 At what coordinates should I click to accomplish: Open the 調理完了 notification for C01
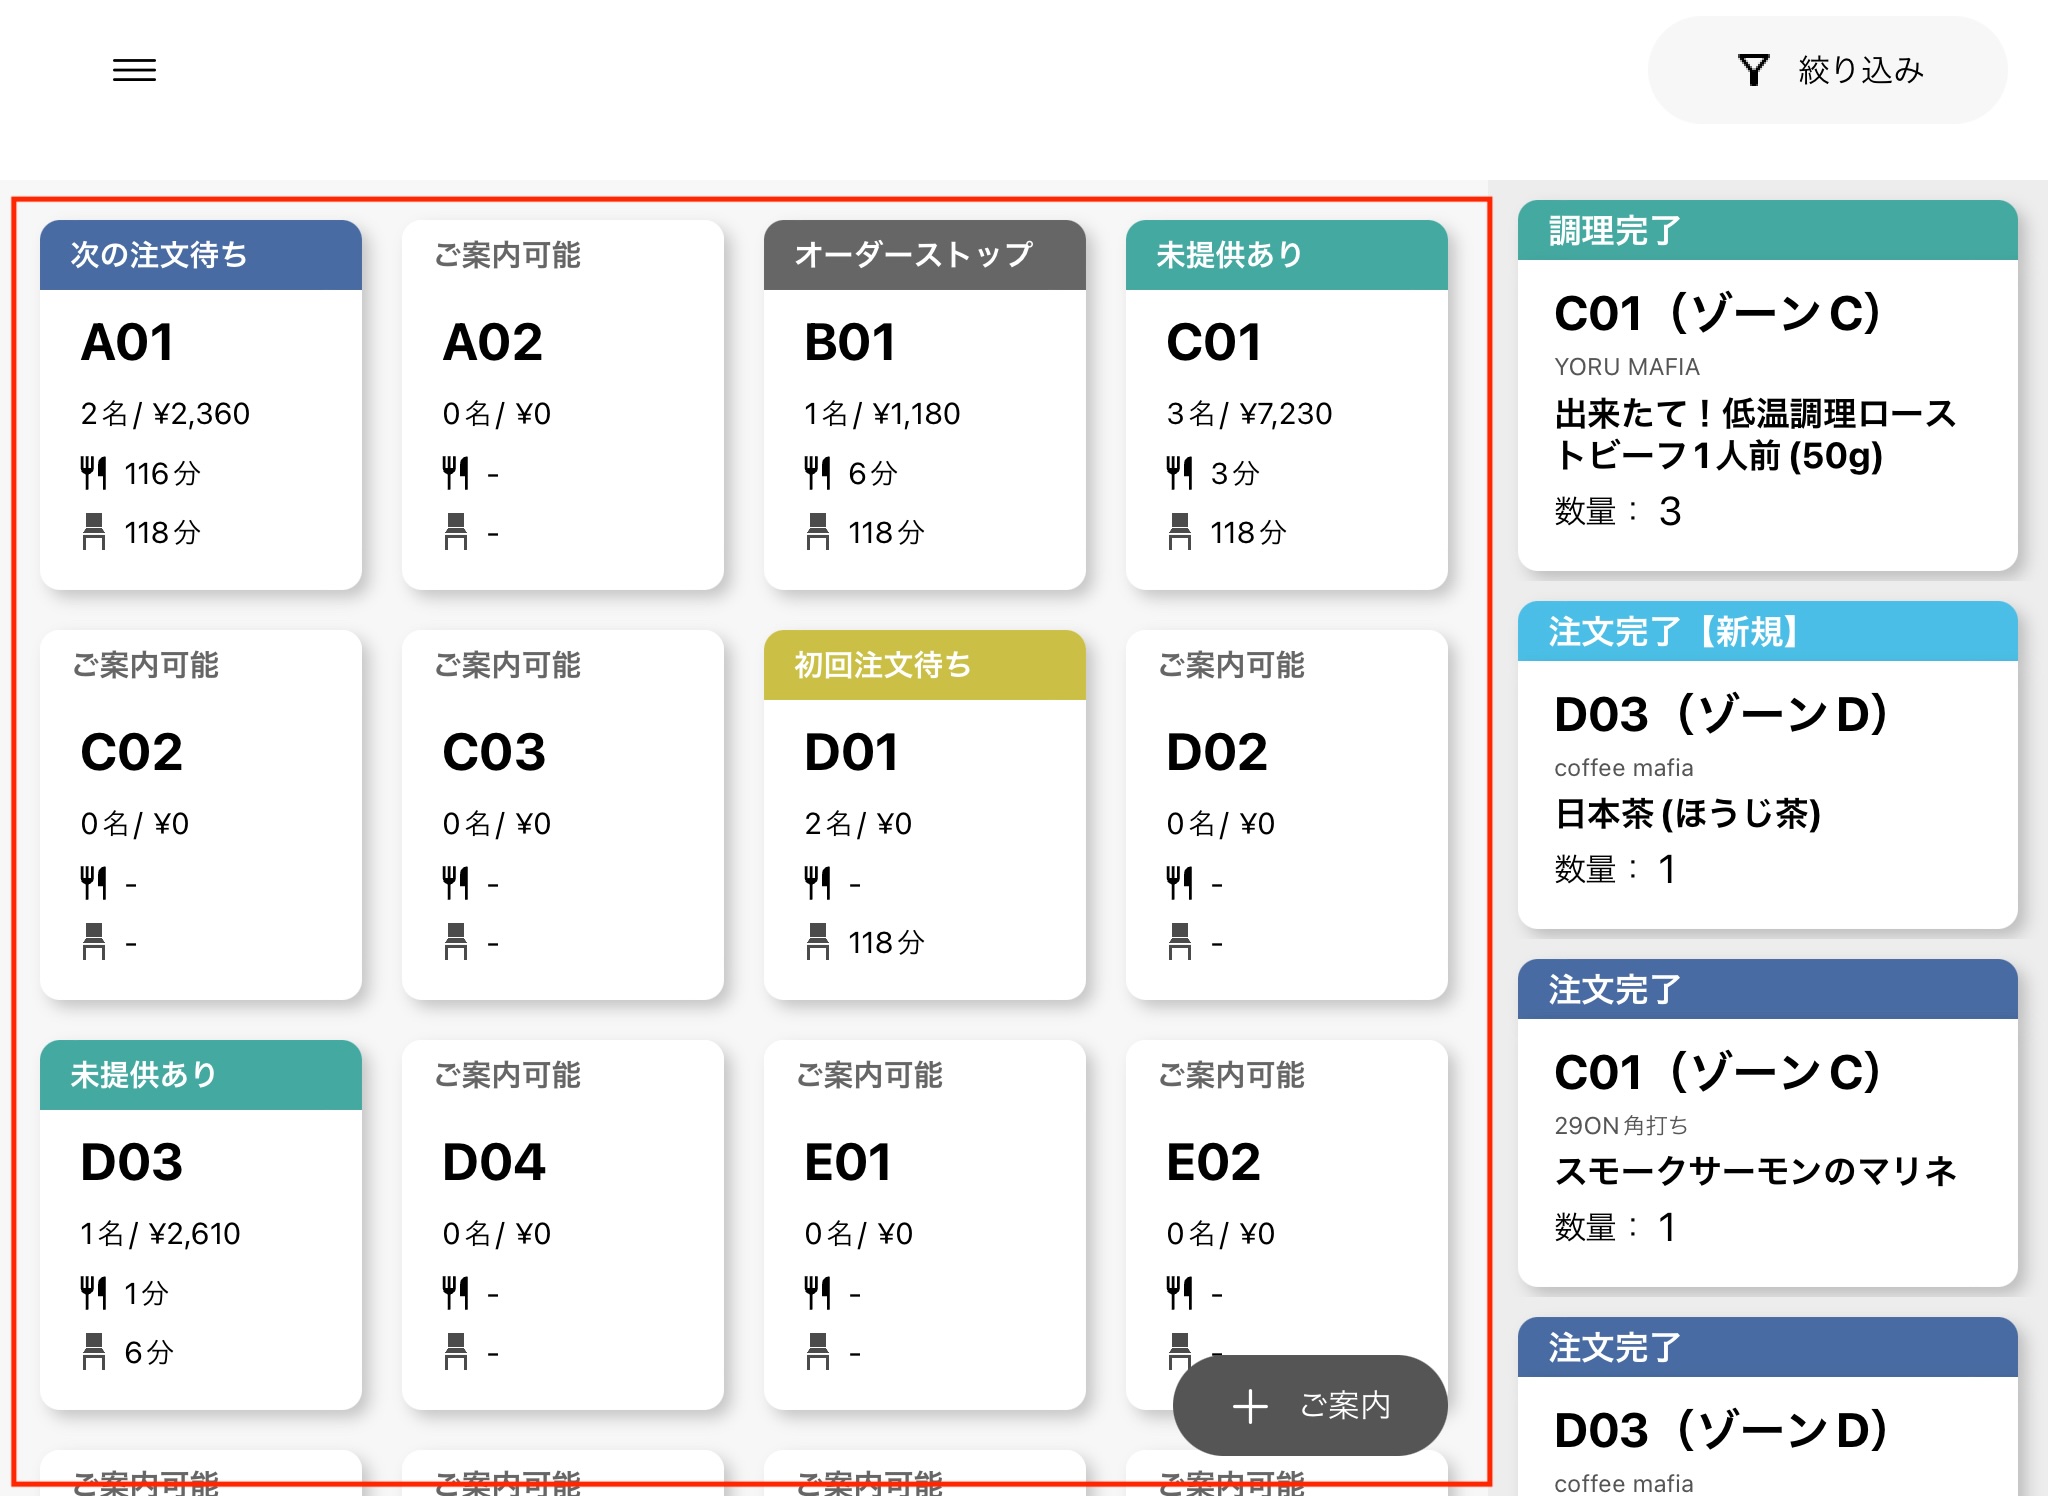tap(1767, 386)
